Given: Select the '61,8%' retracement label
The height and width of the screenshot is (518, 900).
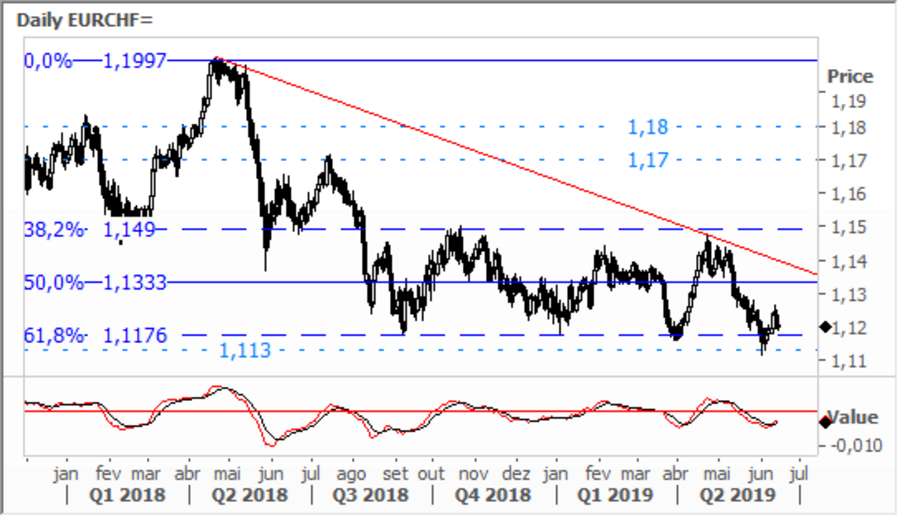Looking at the screenshot, I should click(x=54, y=335).
